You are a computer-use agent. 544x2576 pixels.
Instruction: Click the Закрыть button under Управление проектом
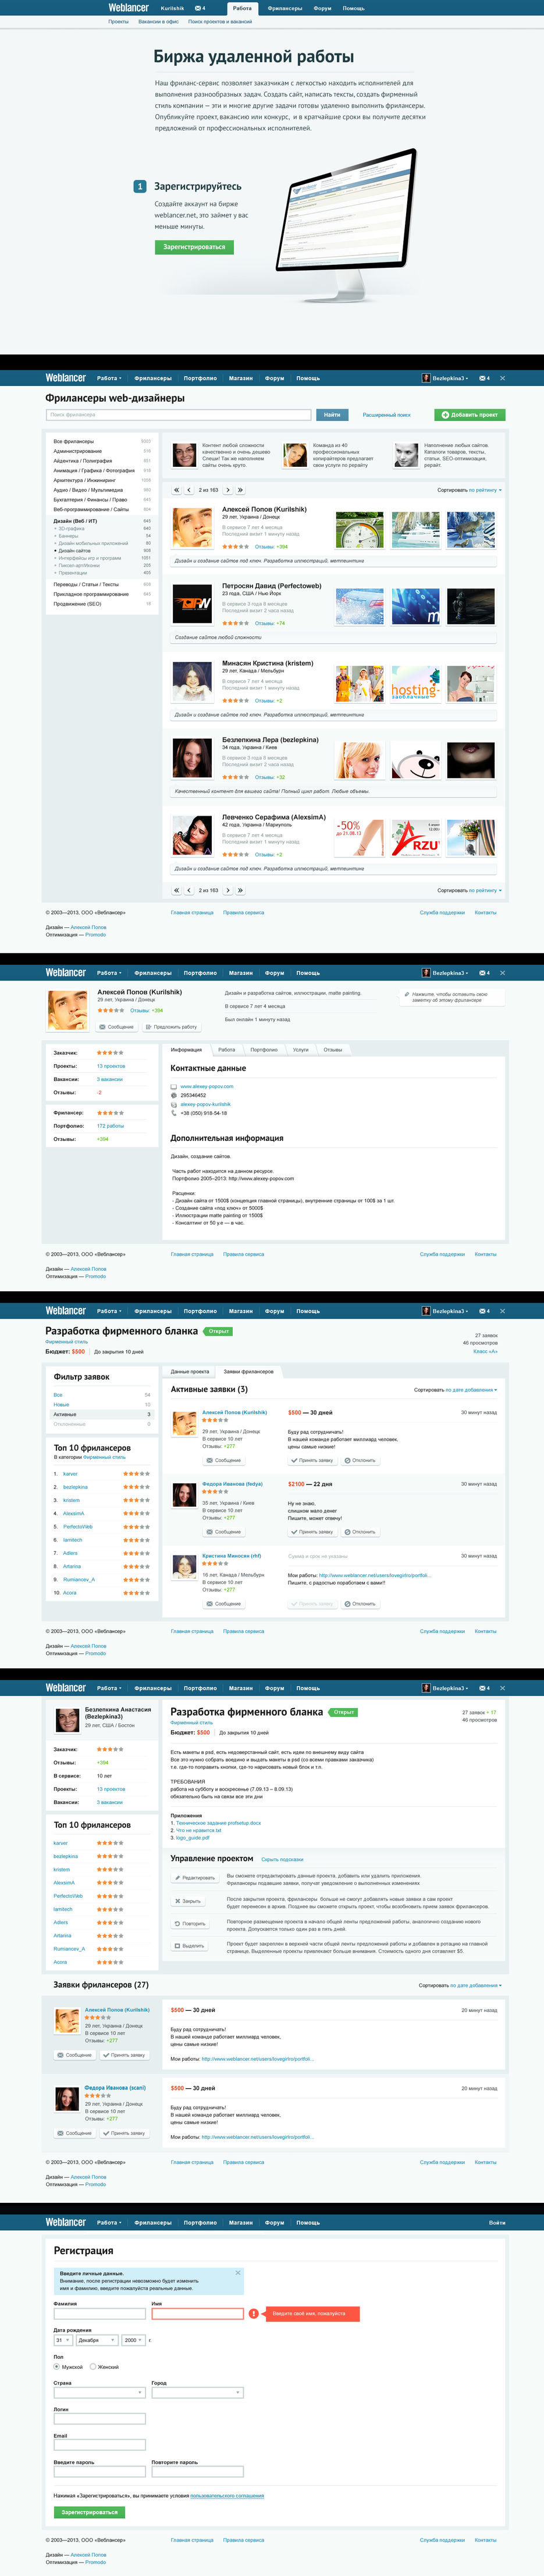(188, 1901)
